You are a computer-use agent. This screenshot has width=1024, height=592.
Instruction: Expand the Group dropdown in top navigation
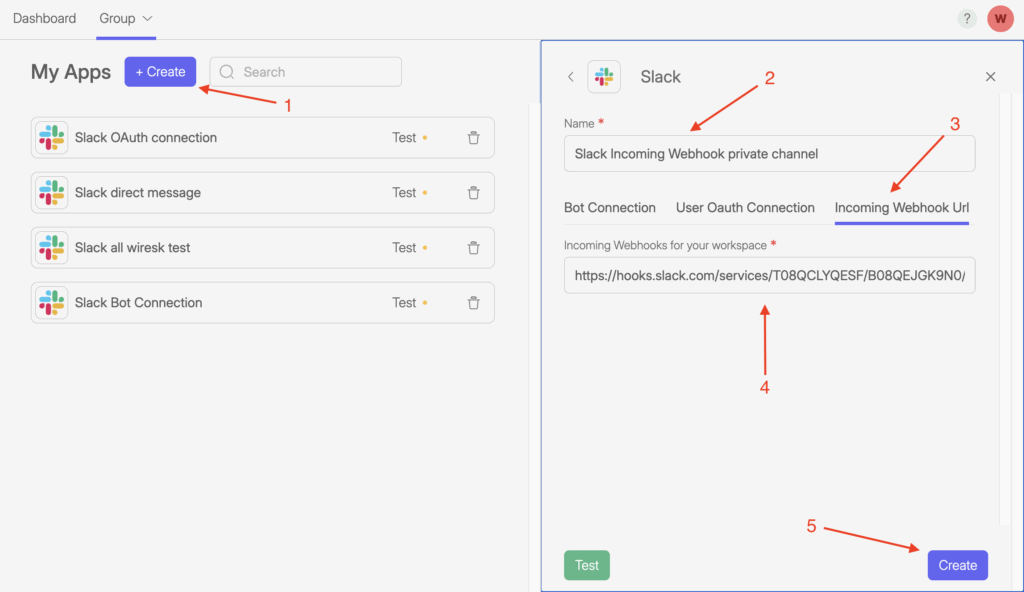point(126,19)
